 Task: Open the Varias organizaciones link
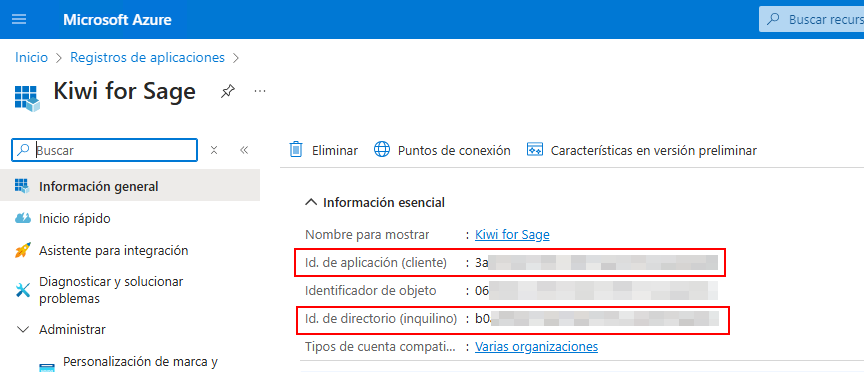[x=536, y=347]
